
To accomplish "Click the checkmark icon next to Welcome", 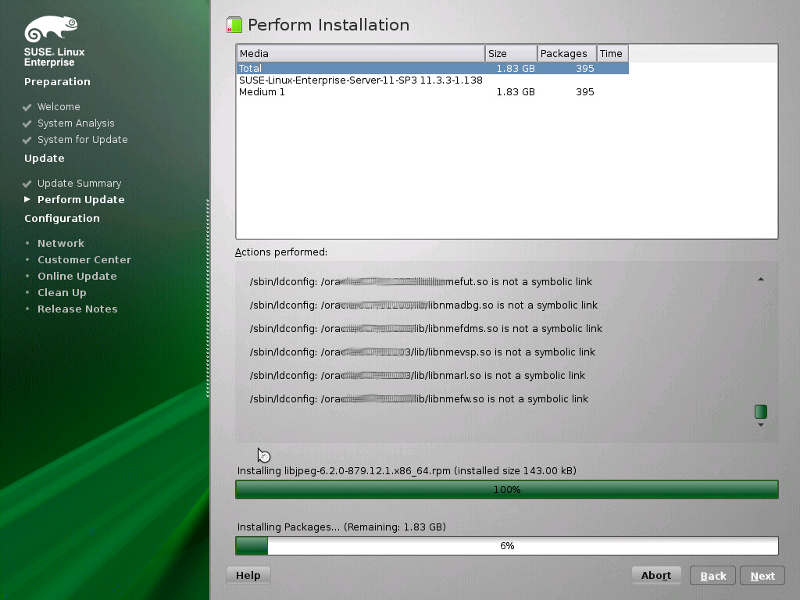I will (x=26, y=107).
